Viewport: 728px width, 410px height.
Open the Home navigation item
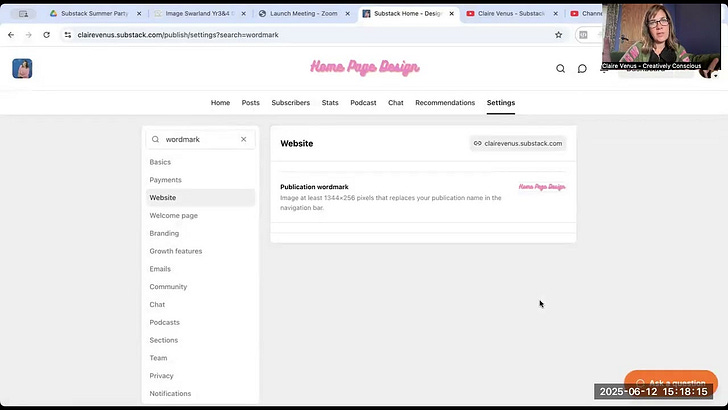(220, 103)
